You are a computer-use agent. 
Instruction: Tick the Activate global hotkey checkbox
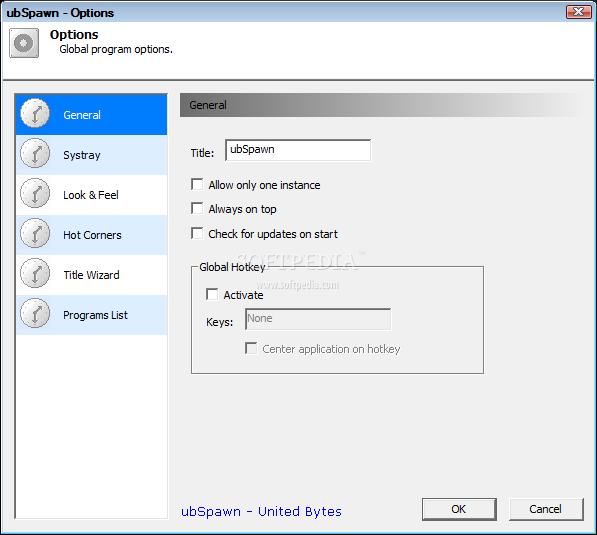tap(212, 294)
